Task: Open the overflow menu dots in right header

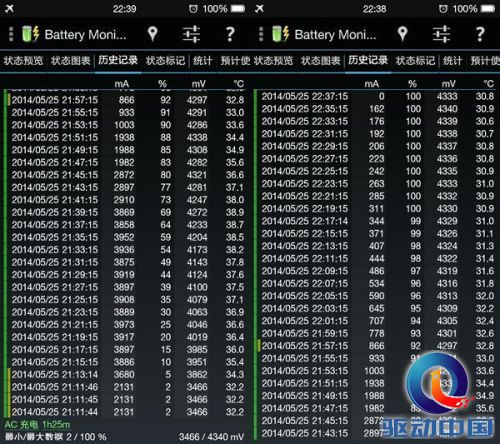Action: pyautogui.click(x=261, y=34)
